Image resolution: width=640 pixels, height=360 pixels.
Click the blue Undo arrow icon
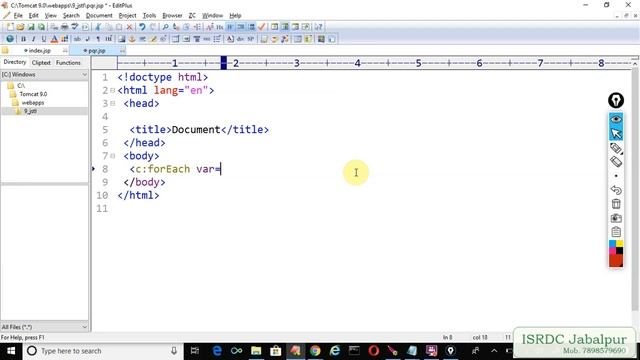click(142, 27)
